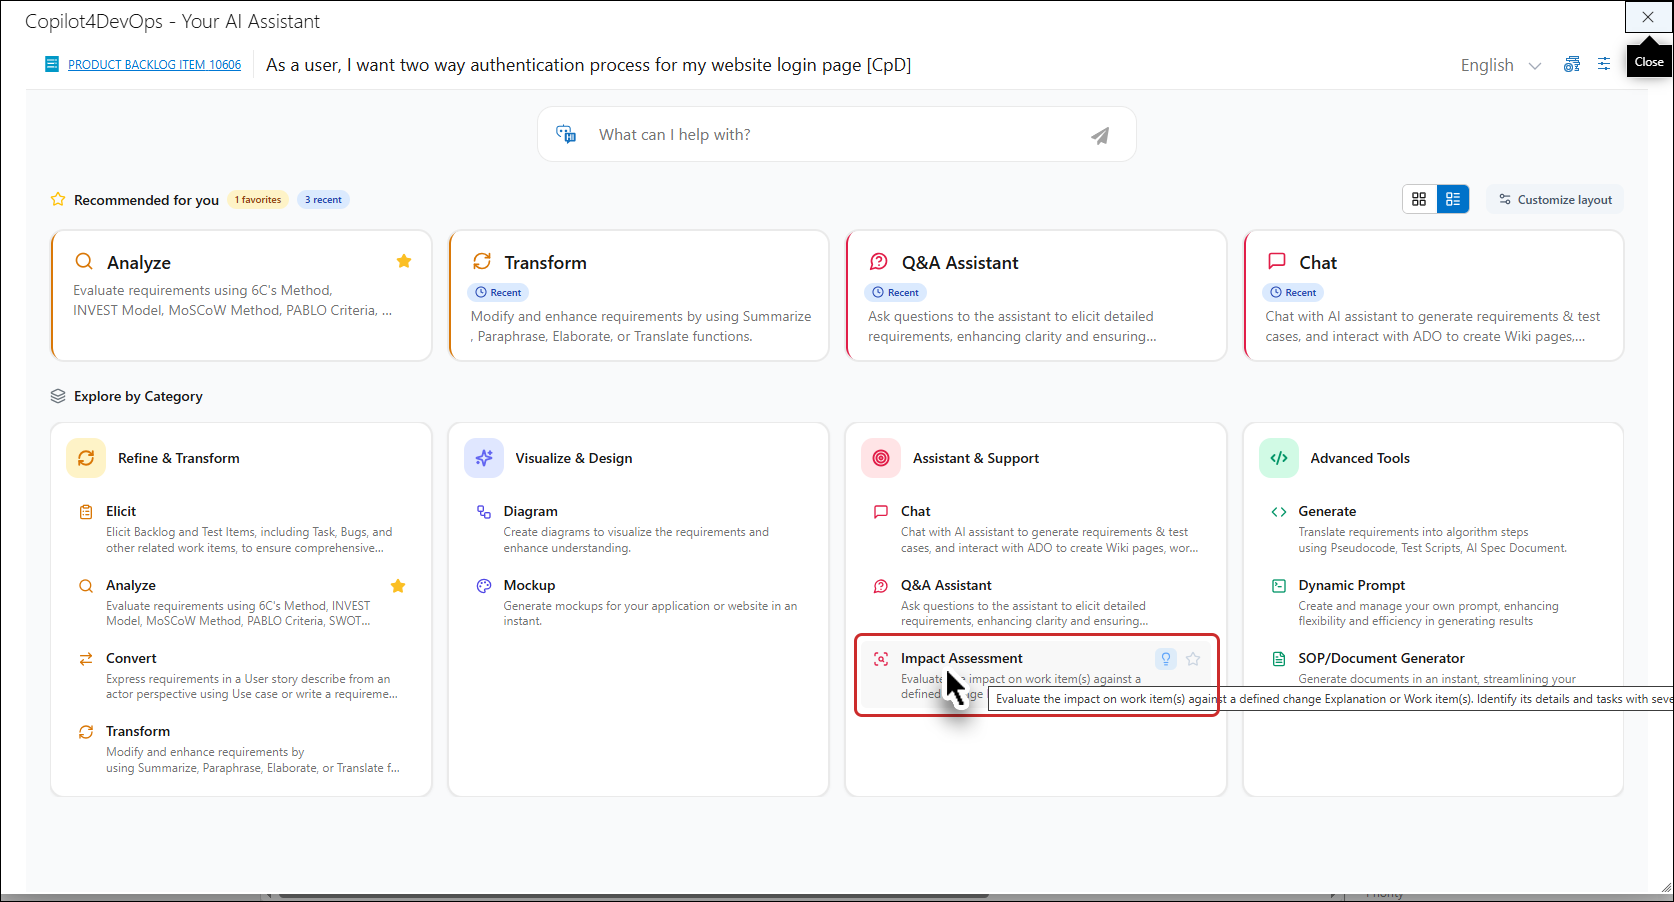The height and width of the screenshot is (902, 1674).
Task: Open Product Backlog Item 10606 link
Action: coord(154,65)
